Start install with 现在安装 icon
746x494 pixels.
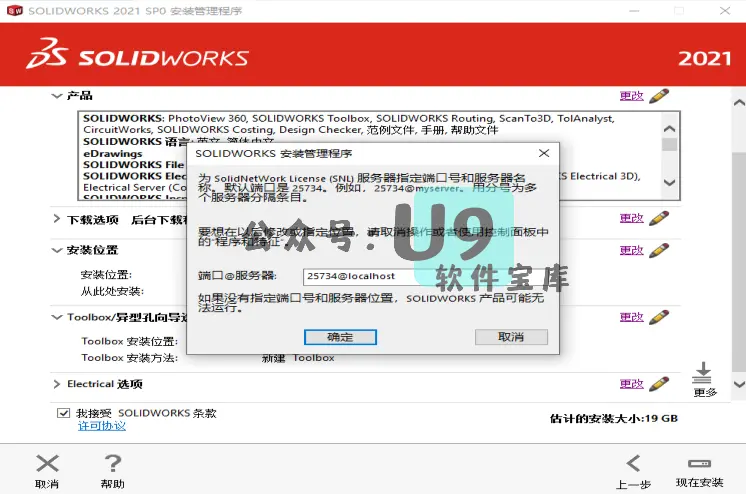(x=699, y=464)
